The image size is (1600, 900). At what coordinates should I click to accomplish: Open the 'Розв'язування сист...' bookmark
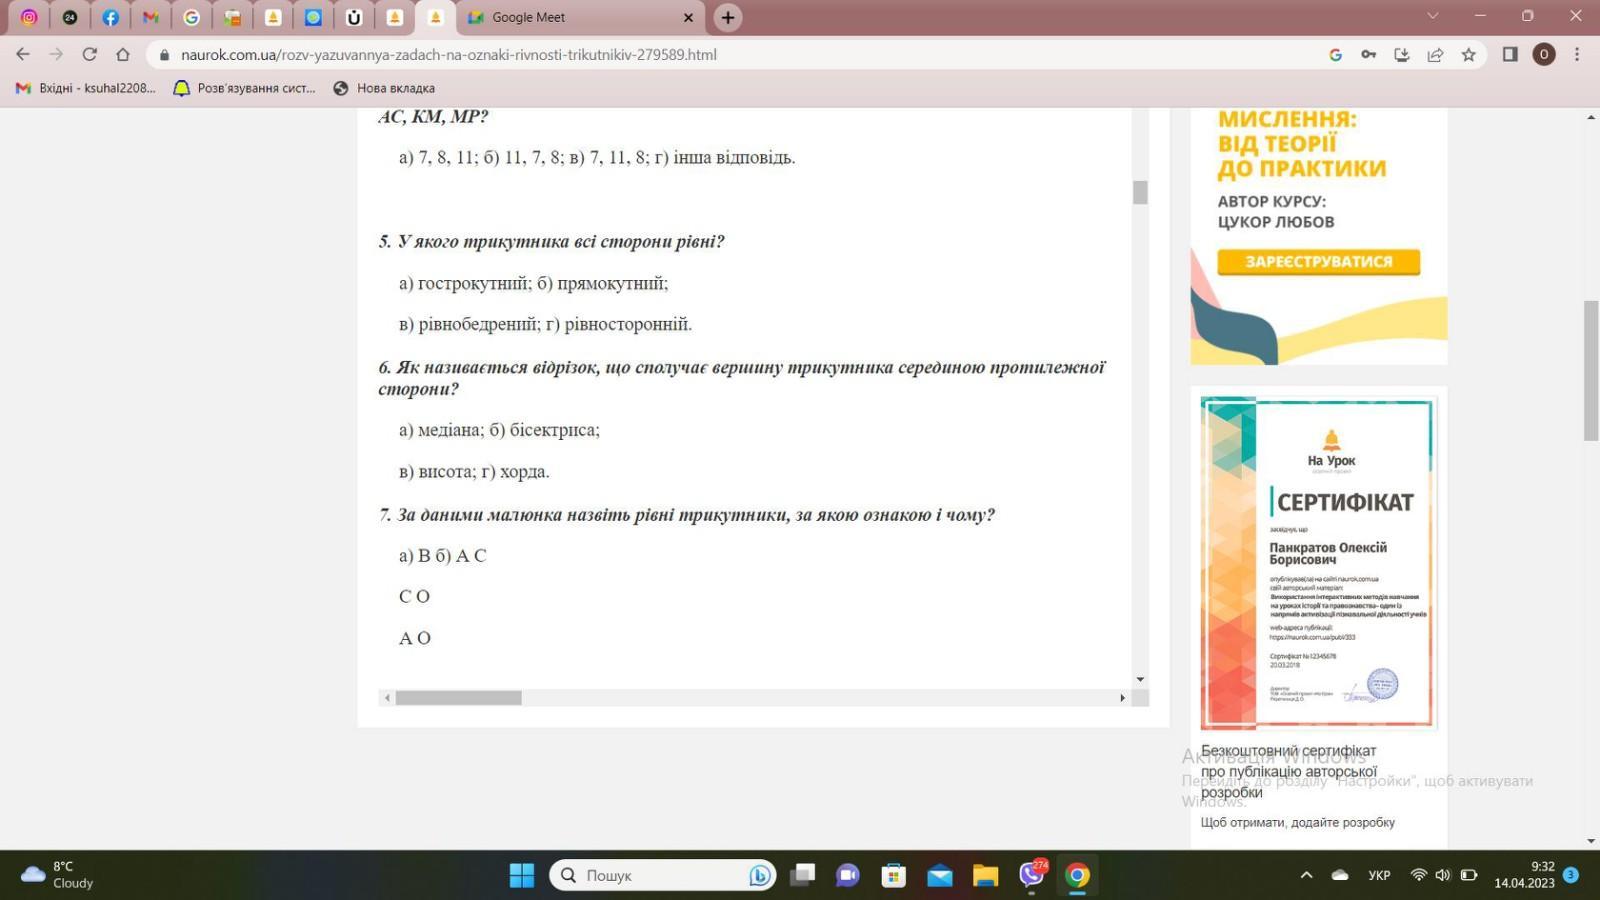tap(245, 88)
